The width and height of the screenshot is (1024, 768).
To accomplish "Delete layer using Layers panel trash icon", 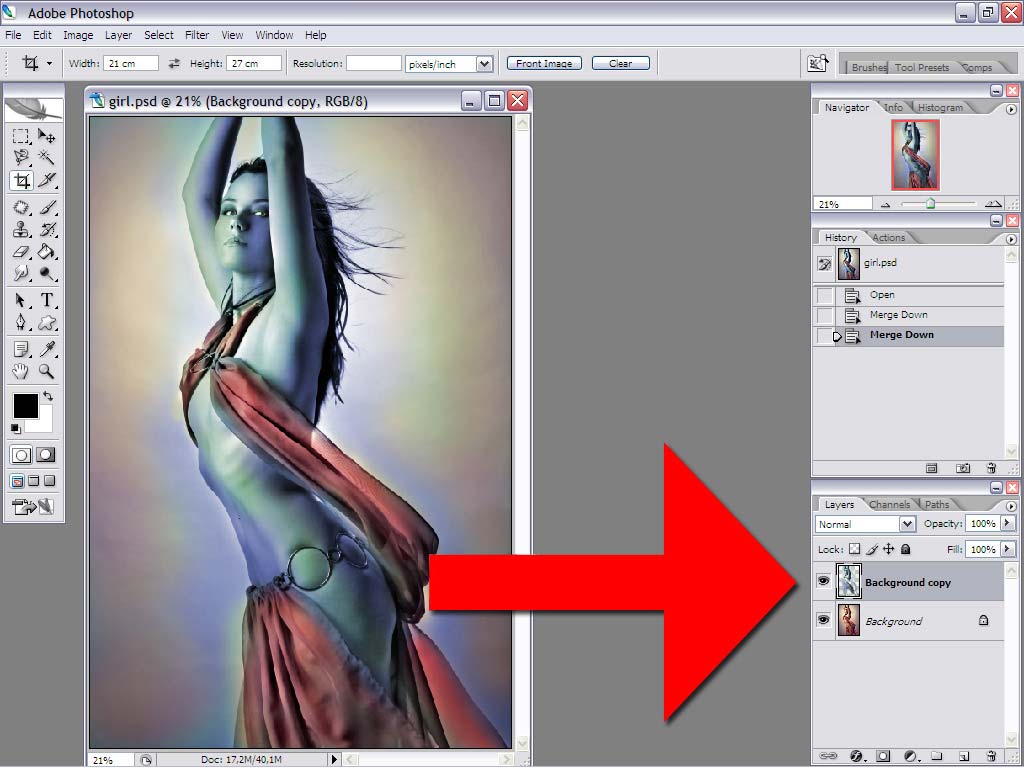I will pyautogui.click(x=991, y=756).
